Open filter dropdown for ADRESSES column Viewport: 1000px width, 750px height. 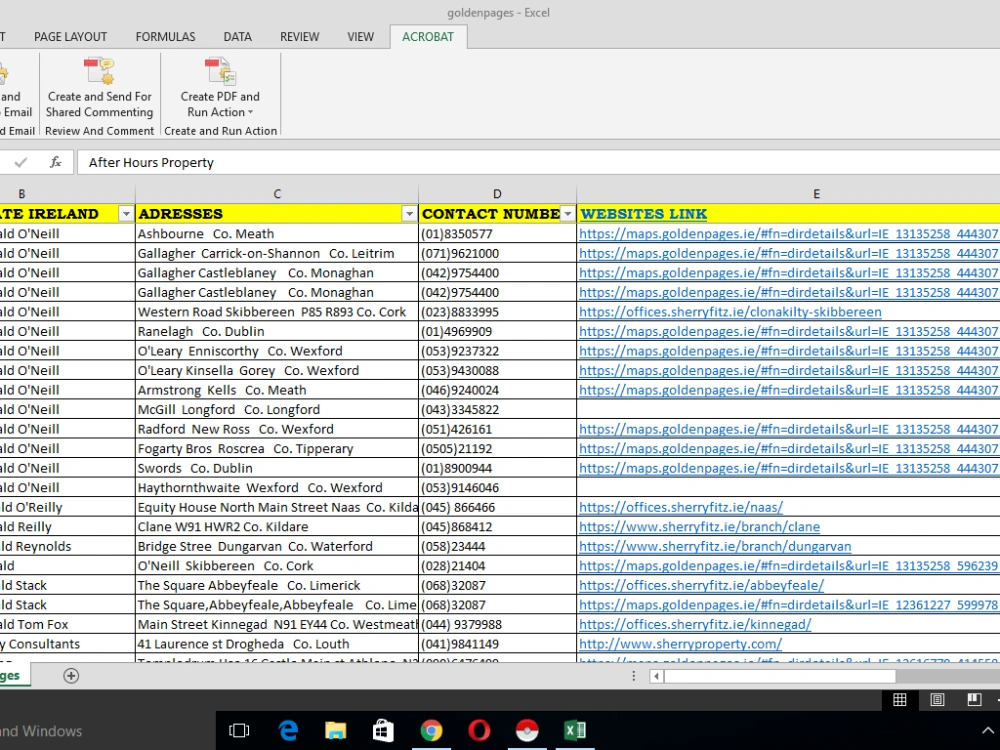(x=409, y=214)
